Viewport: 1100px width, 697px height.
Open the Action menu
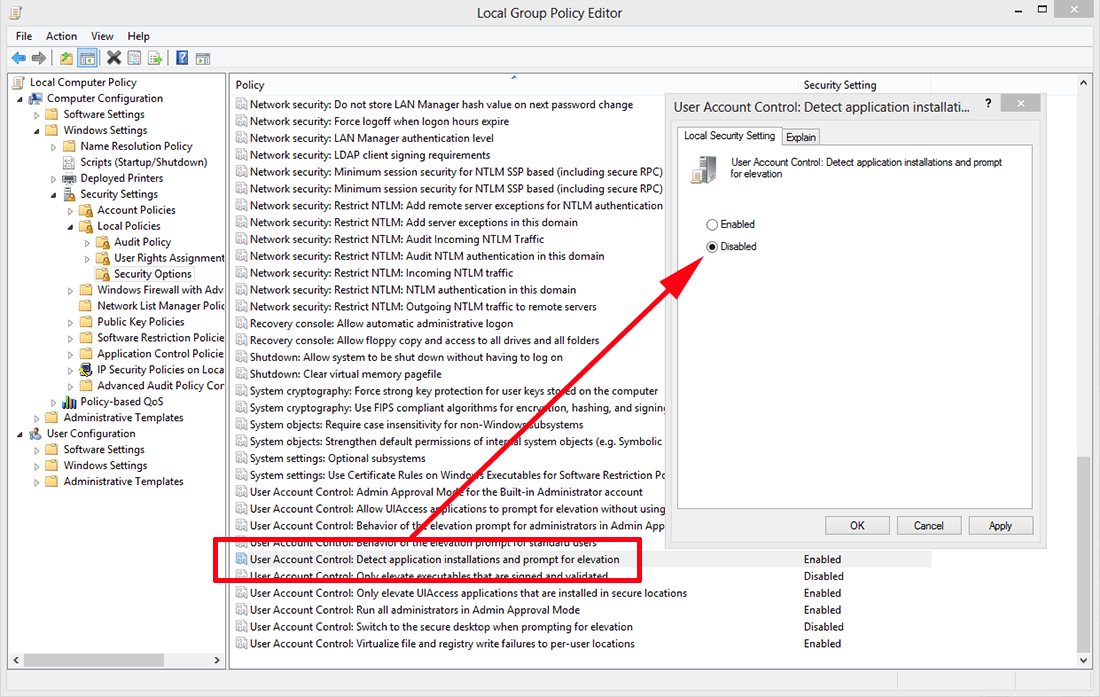point(61,36)
